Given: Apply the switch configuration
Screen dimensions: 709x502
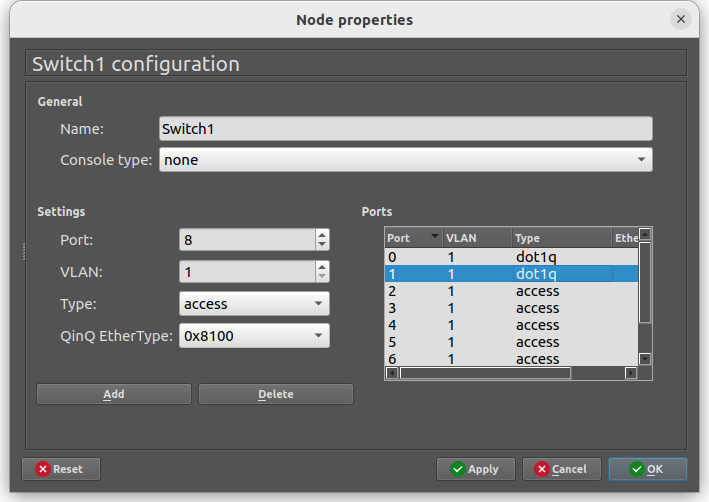Looking at the screenshot, I should coord(476,469).
